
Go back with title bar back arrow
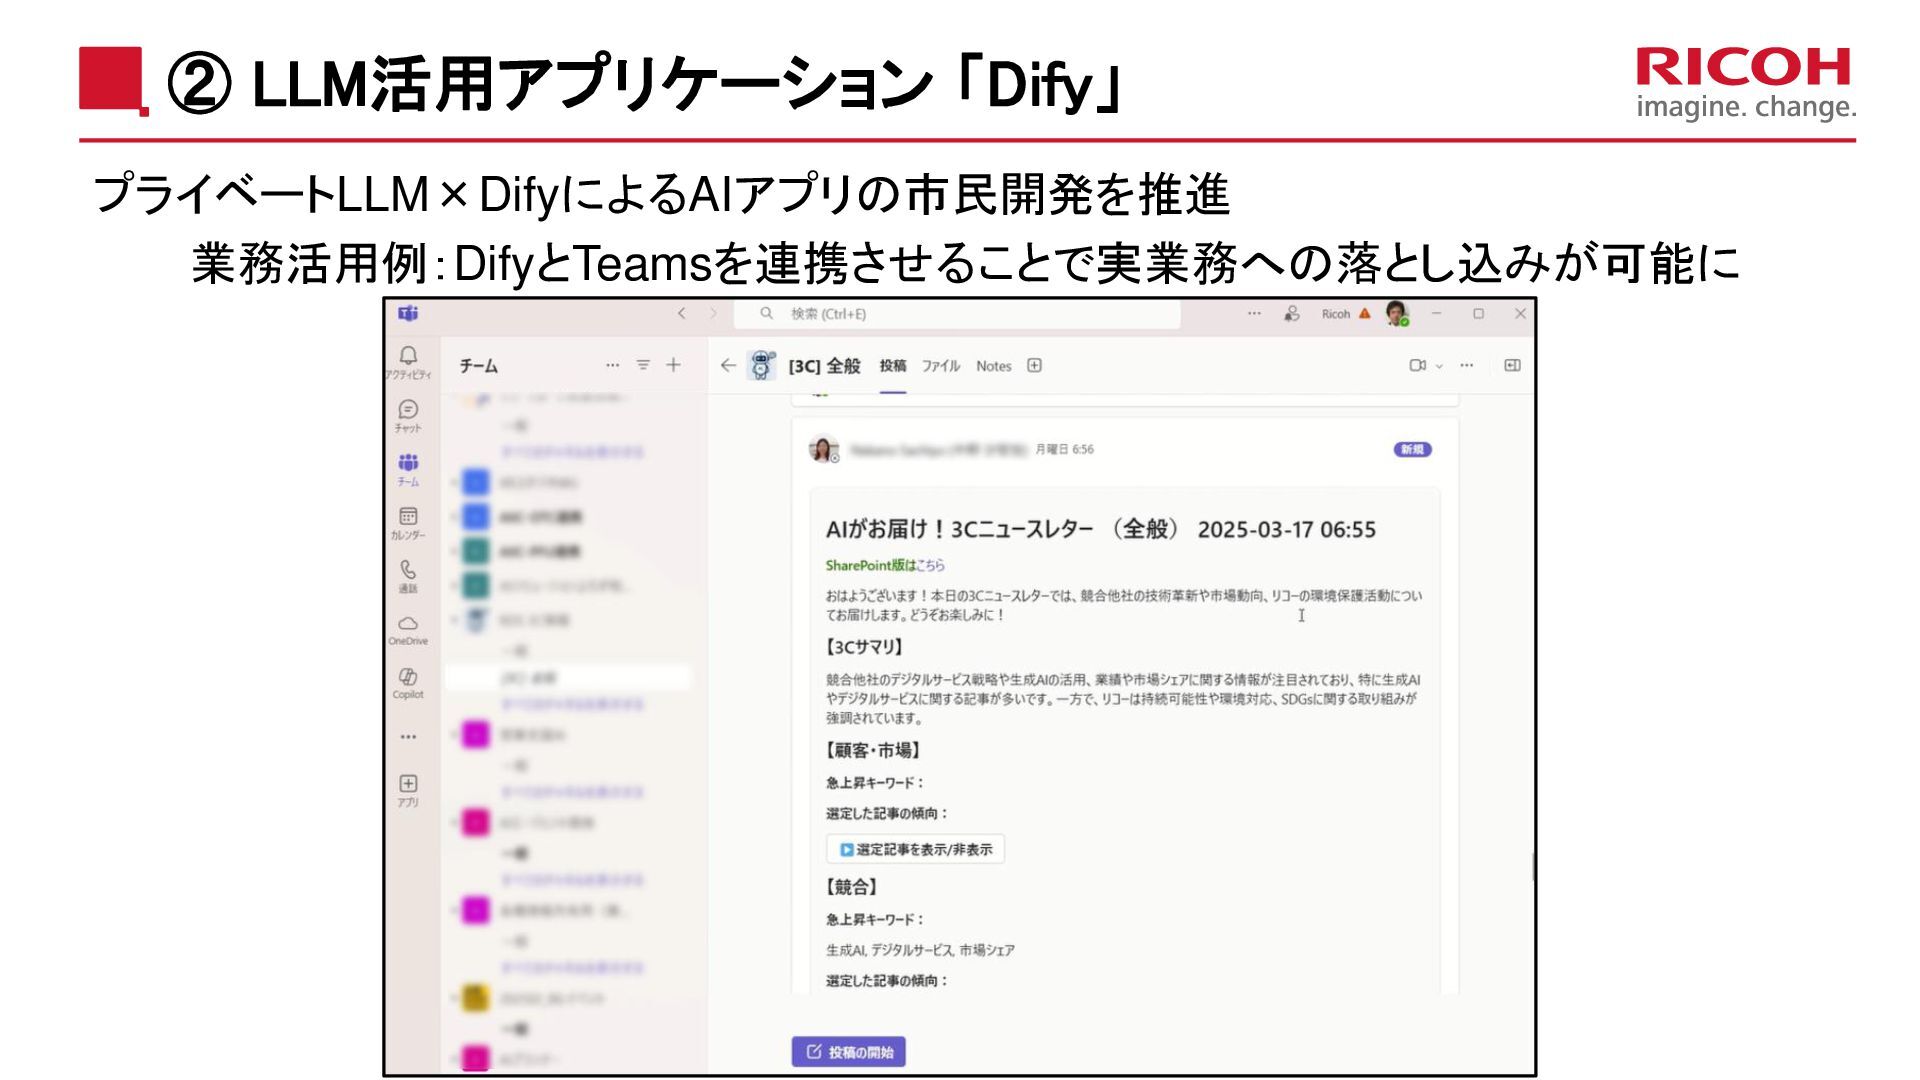(682, 314)
